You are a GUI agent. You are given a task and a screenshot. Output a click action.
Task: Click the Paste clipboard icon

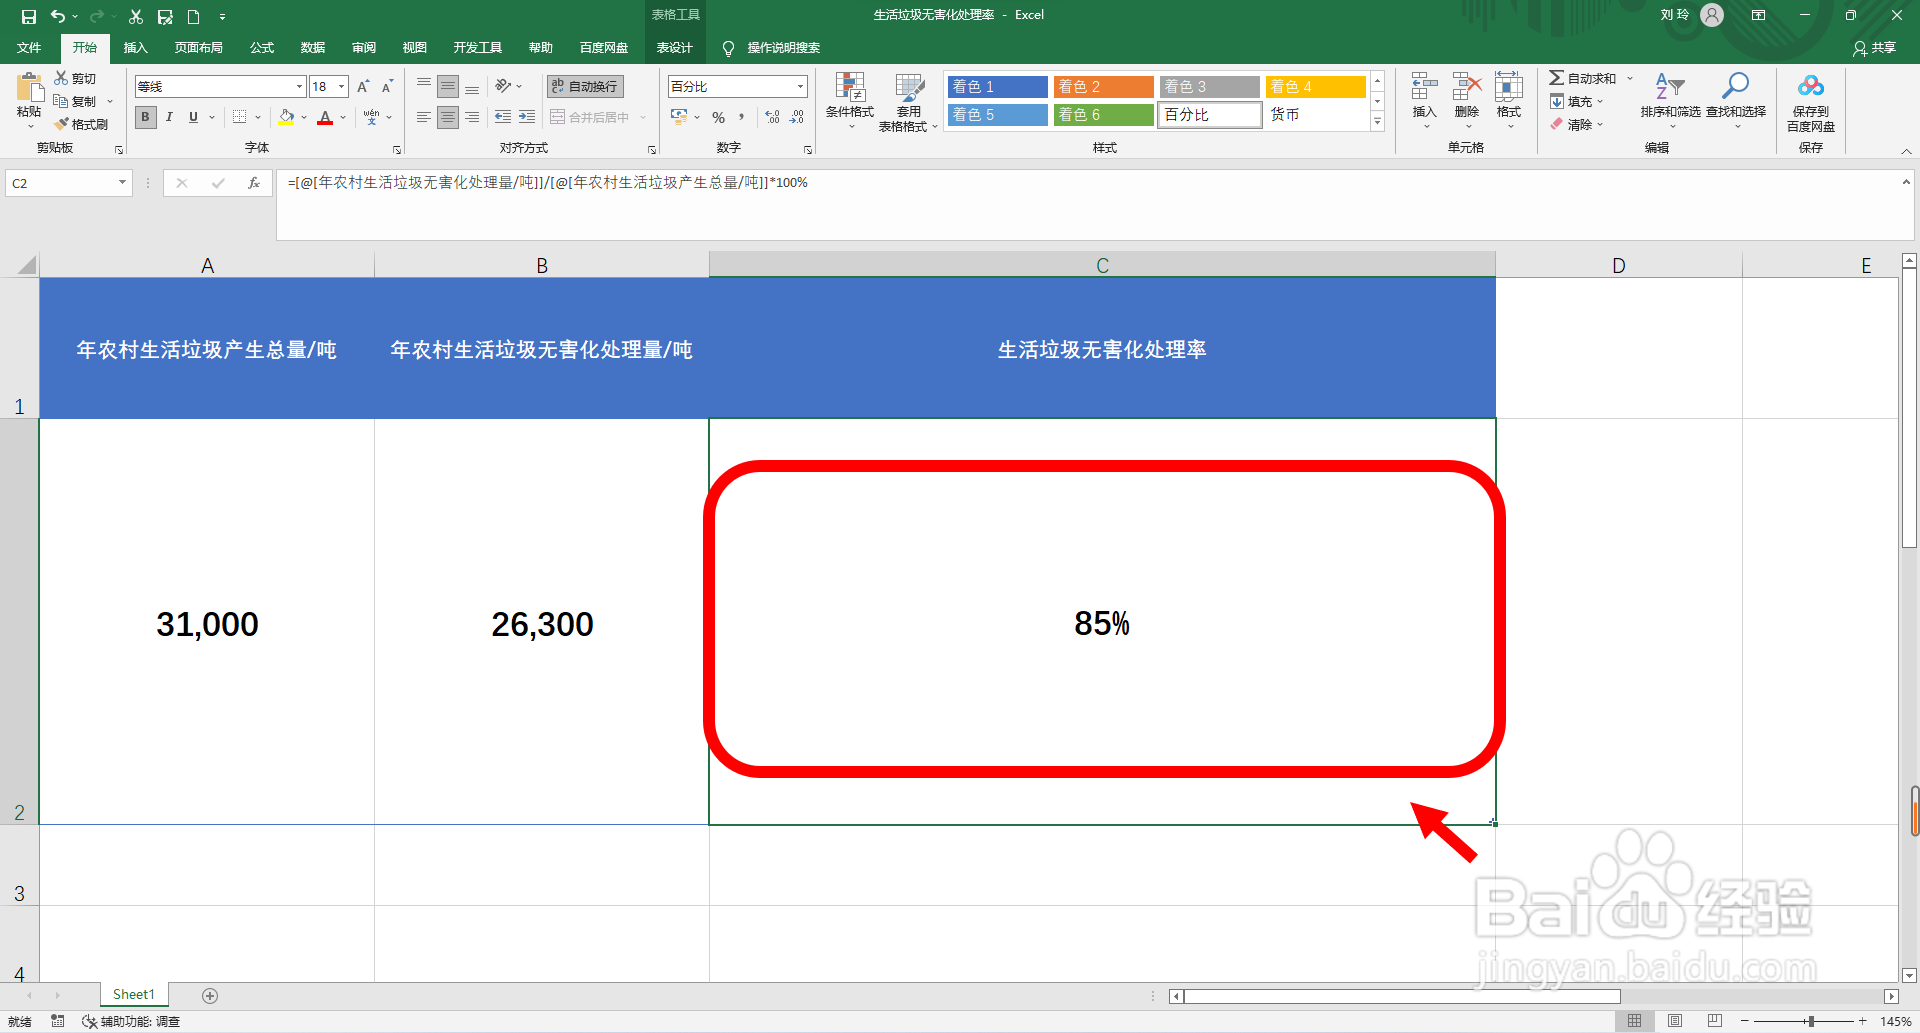point(29,88)
